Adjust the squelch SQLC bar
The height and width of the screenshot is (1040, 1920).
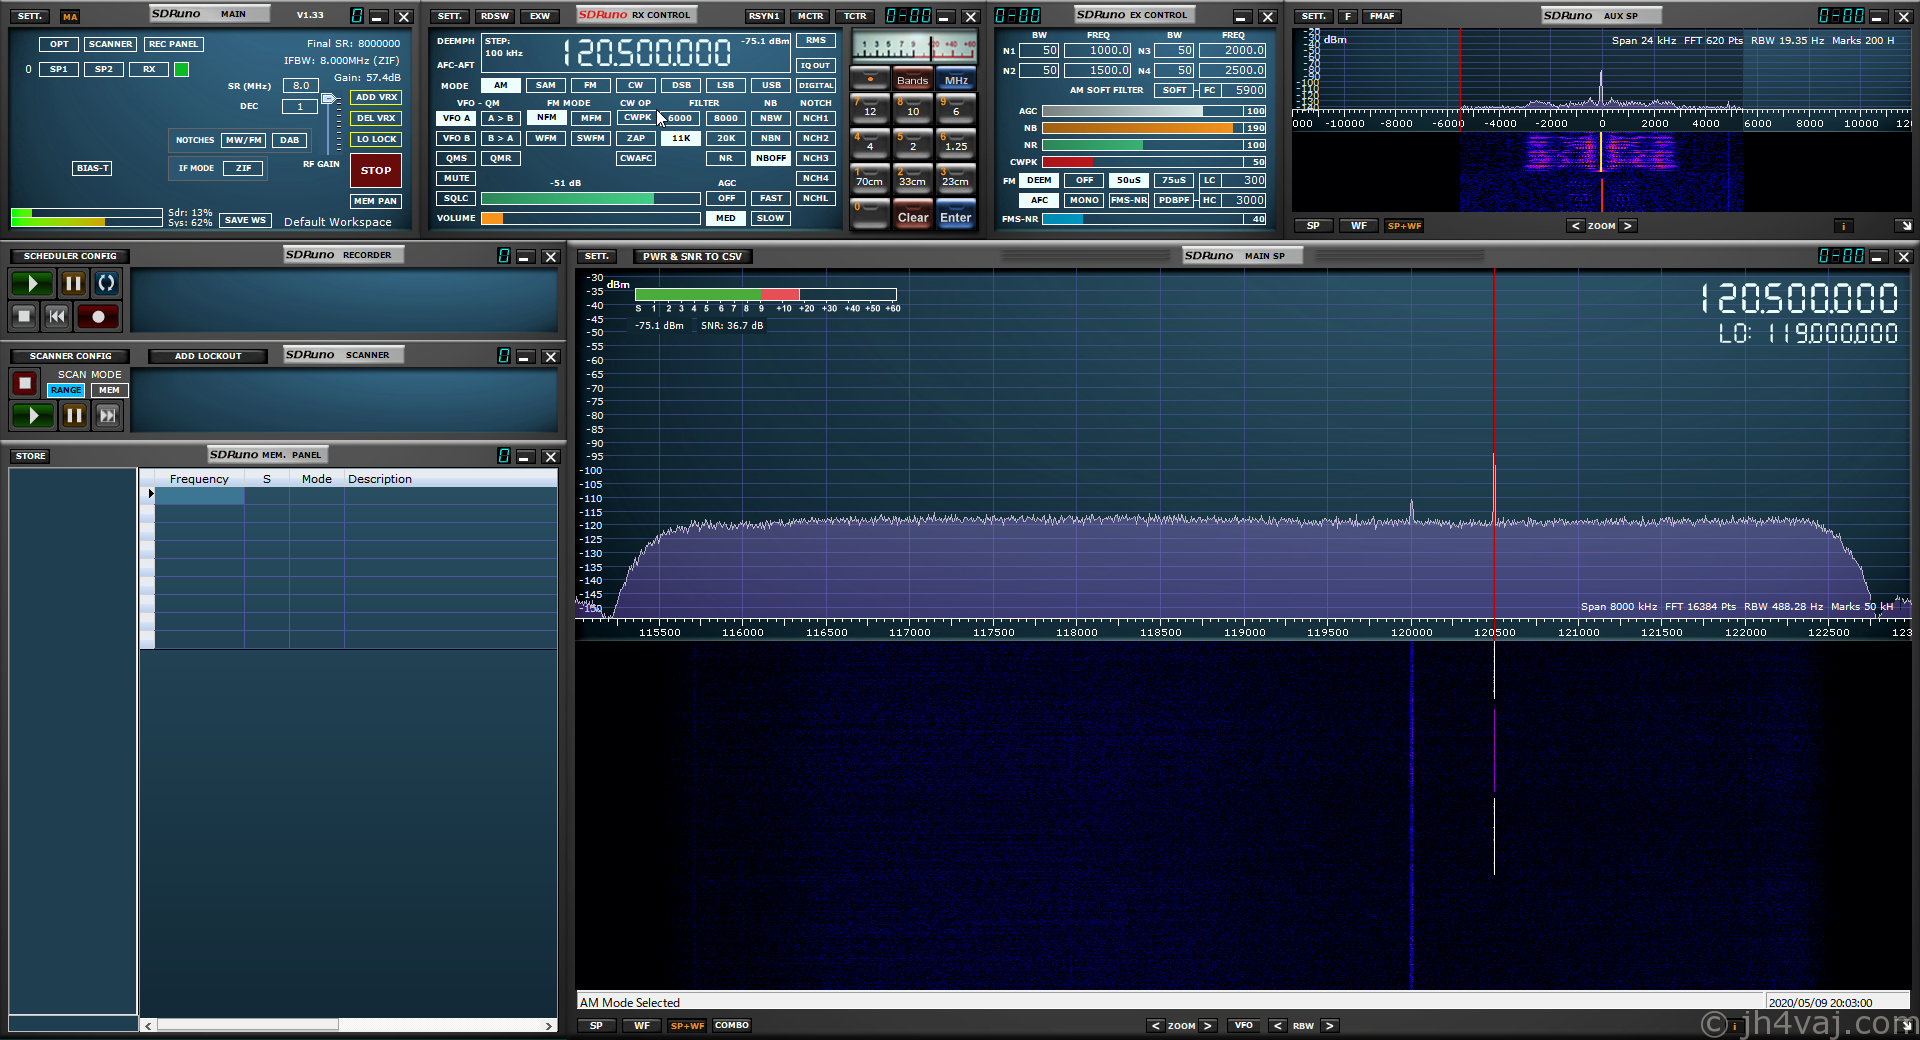(590, 198)
